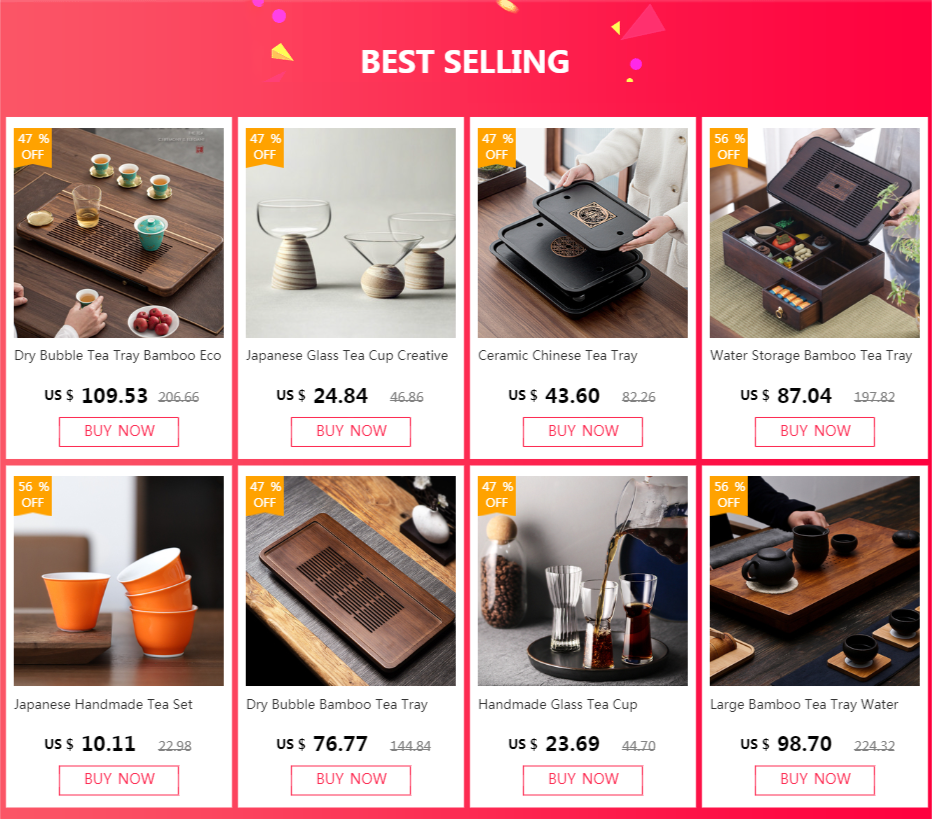Image resolution: width=932 pixels, height=819 pixels.
Task: Open the Japanese Glass Tea Cup Creative image
Action: coord(351,233)
